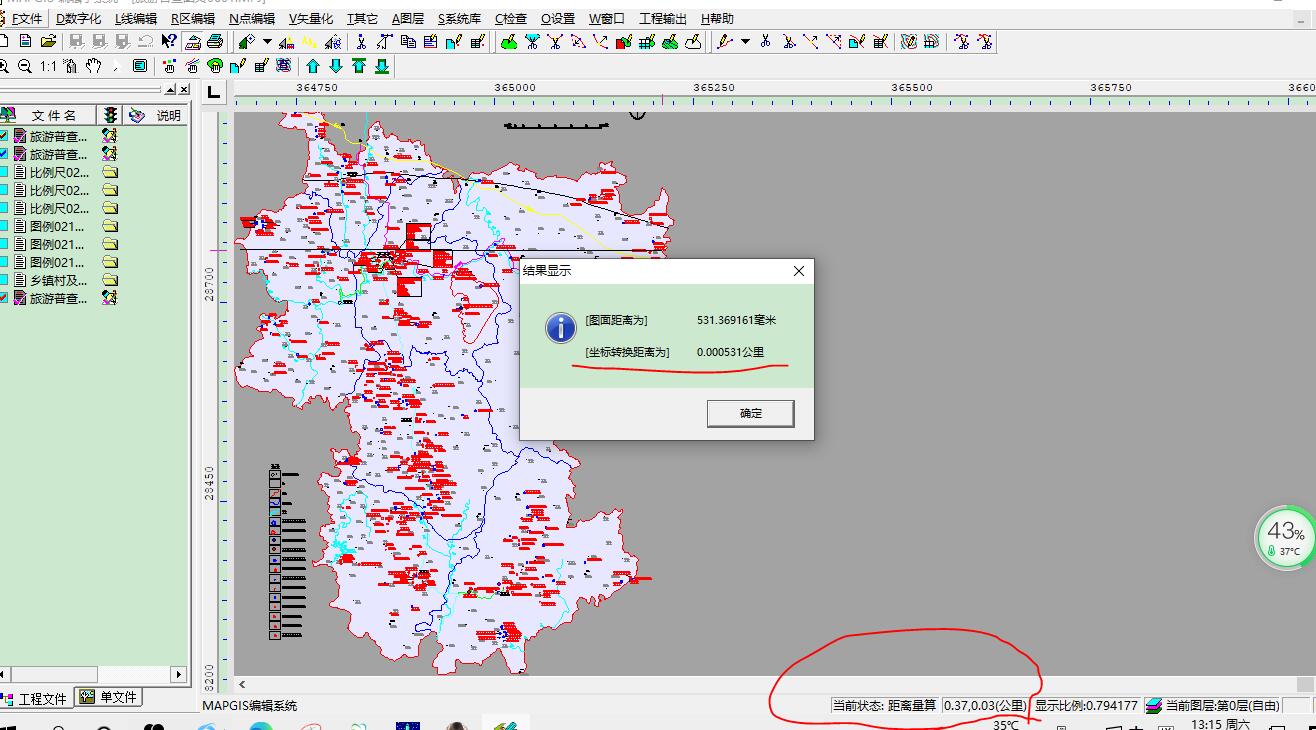Select the zoom out magnifier tool
This screenshot has height=730, width=1316.
click(x=25, y=67)
